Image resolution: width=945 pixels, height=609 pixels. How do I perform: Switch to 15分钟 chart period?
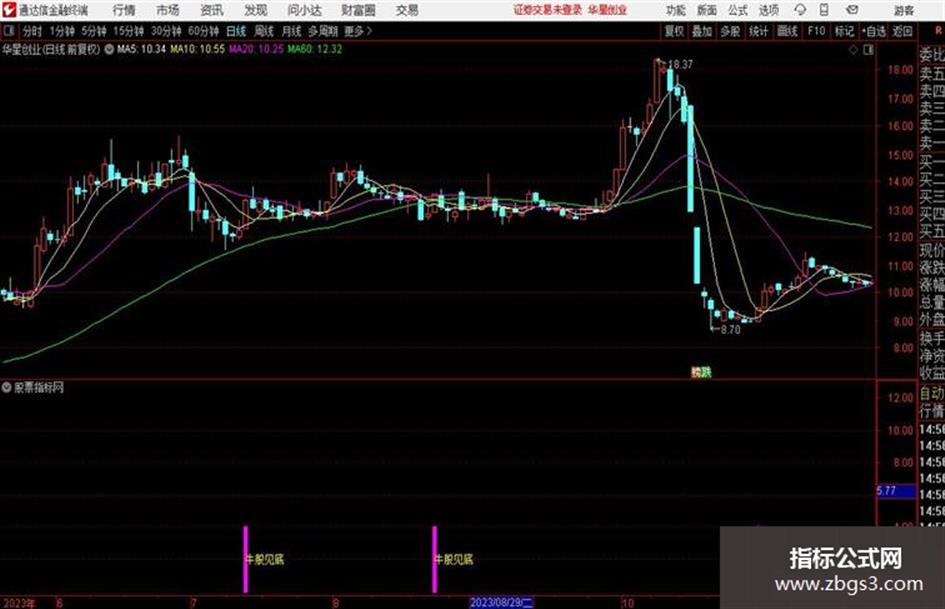129,31
